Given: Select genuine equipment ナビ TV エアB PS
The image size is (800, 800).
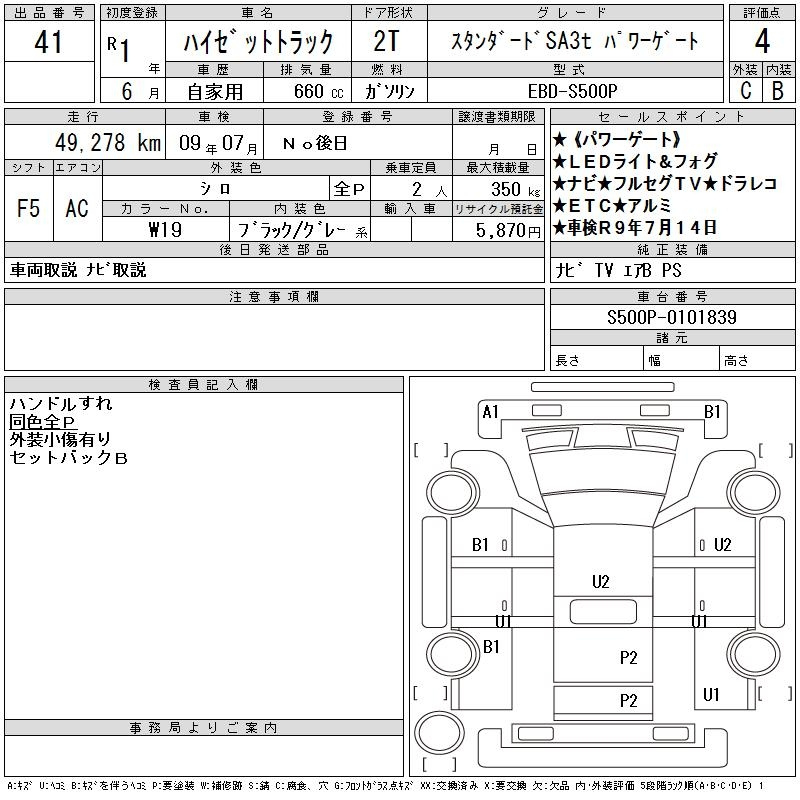Looking at the screenshot, I should [618, 270].
